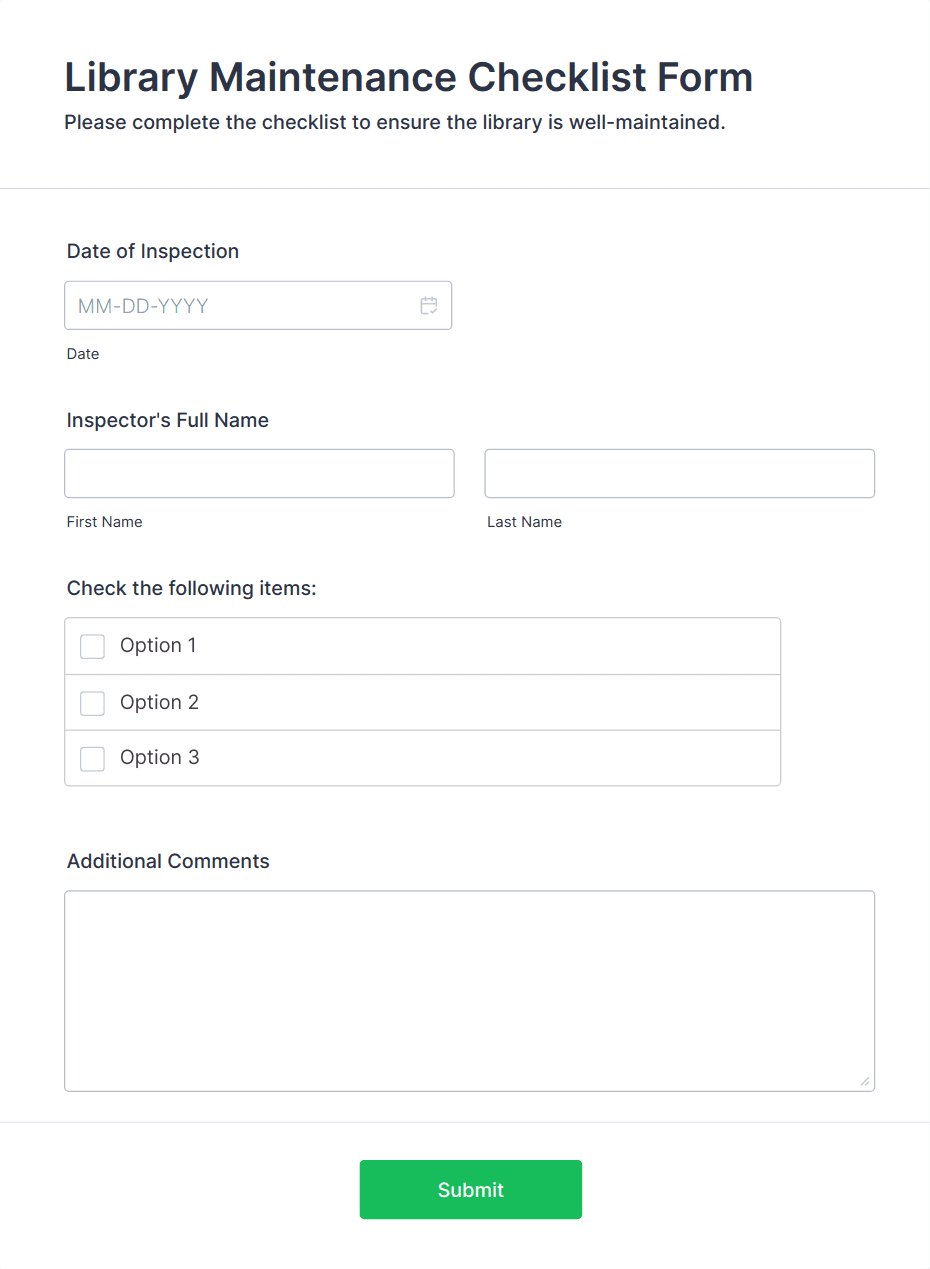The width and height of the screenshot is (930, 1269).
Task: Click the "Option 2" label text
Action: click(x=159, y=703)
